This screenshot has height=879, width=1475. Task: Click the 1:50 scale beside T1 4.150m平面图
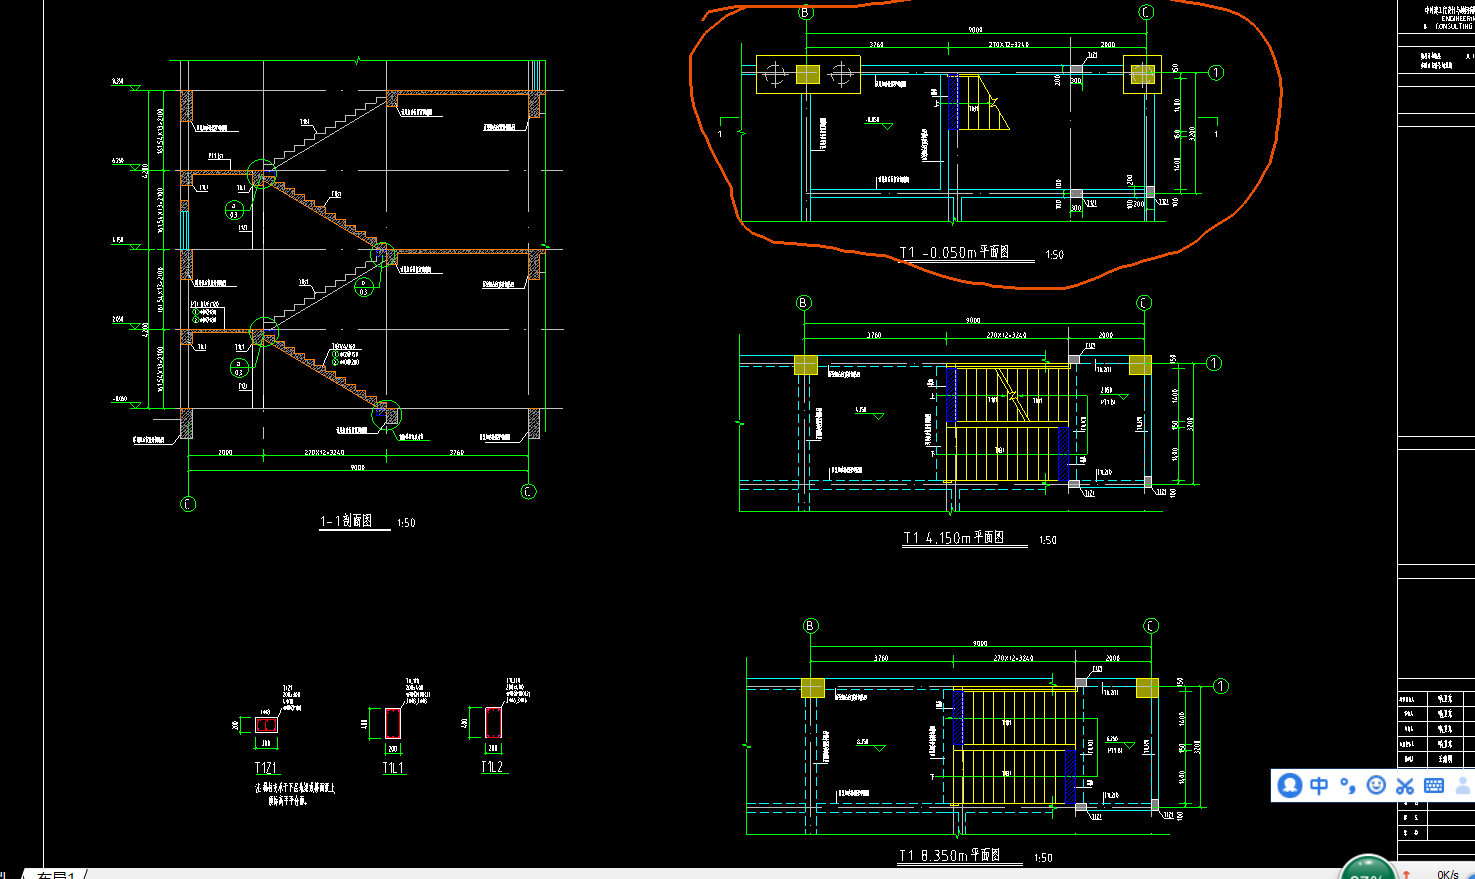coord(1048,540)
